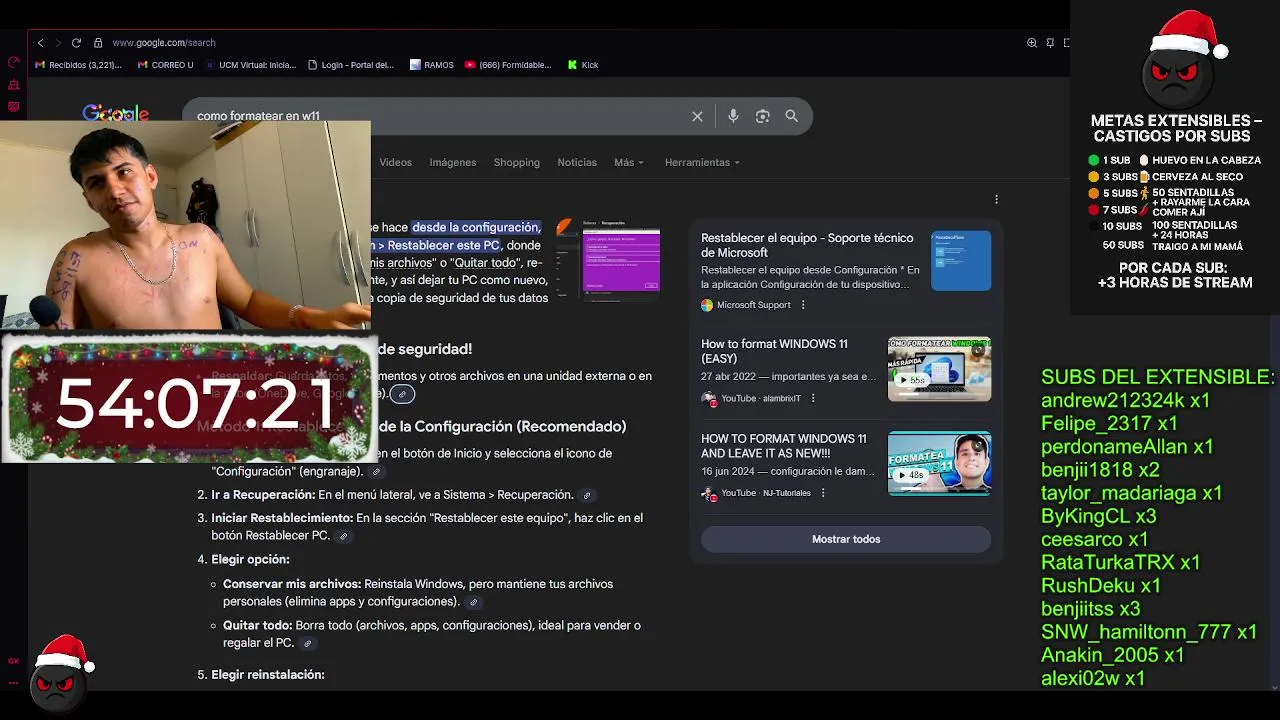Click the purple Windows recovery screenshot thumbnail
Viewport: 1280px width, 720px height.
(621, 260)
